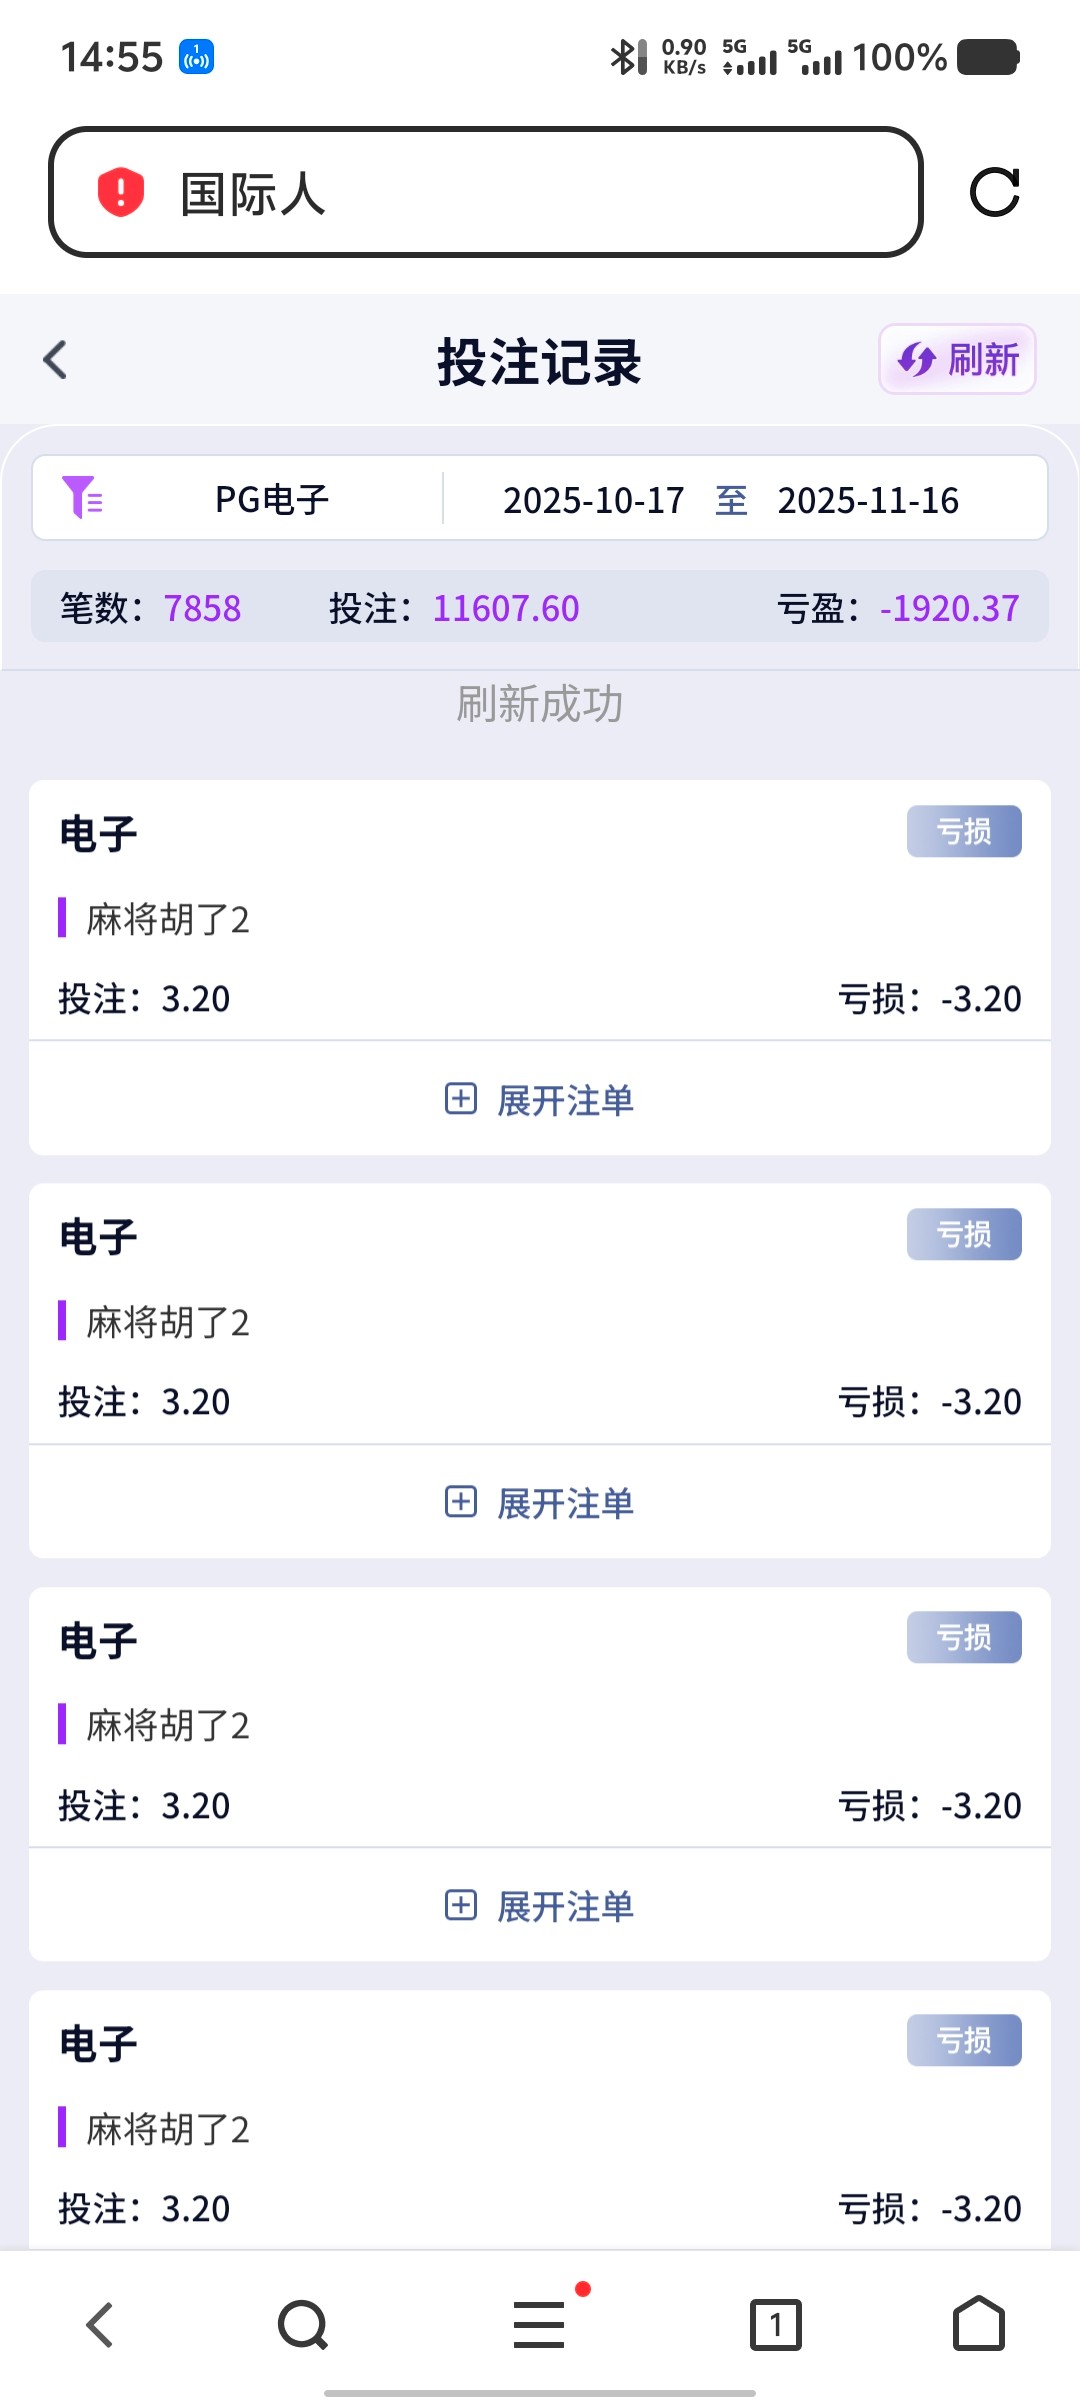Expand the first record's 展开注单
The width and height of the screenshot is (1080, 2400).
pos(540,1100)
